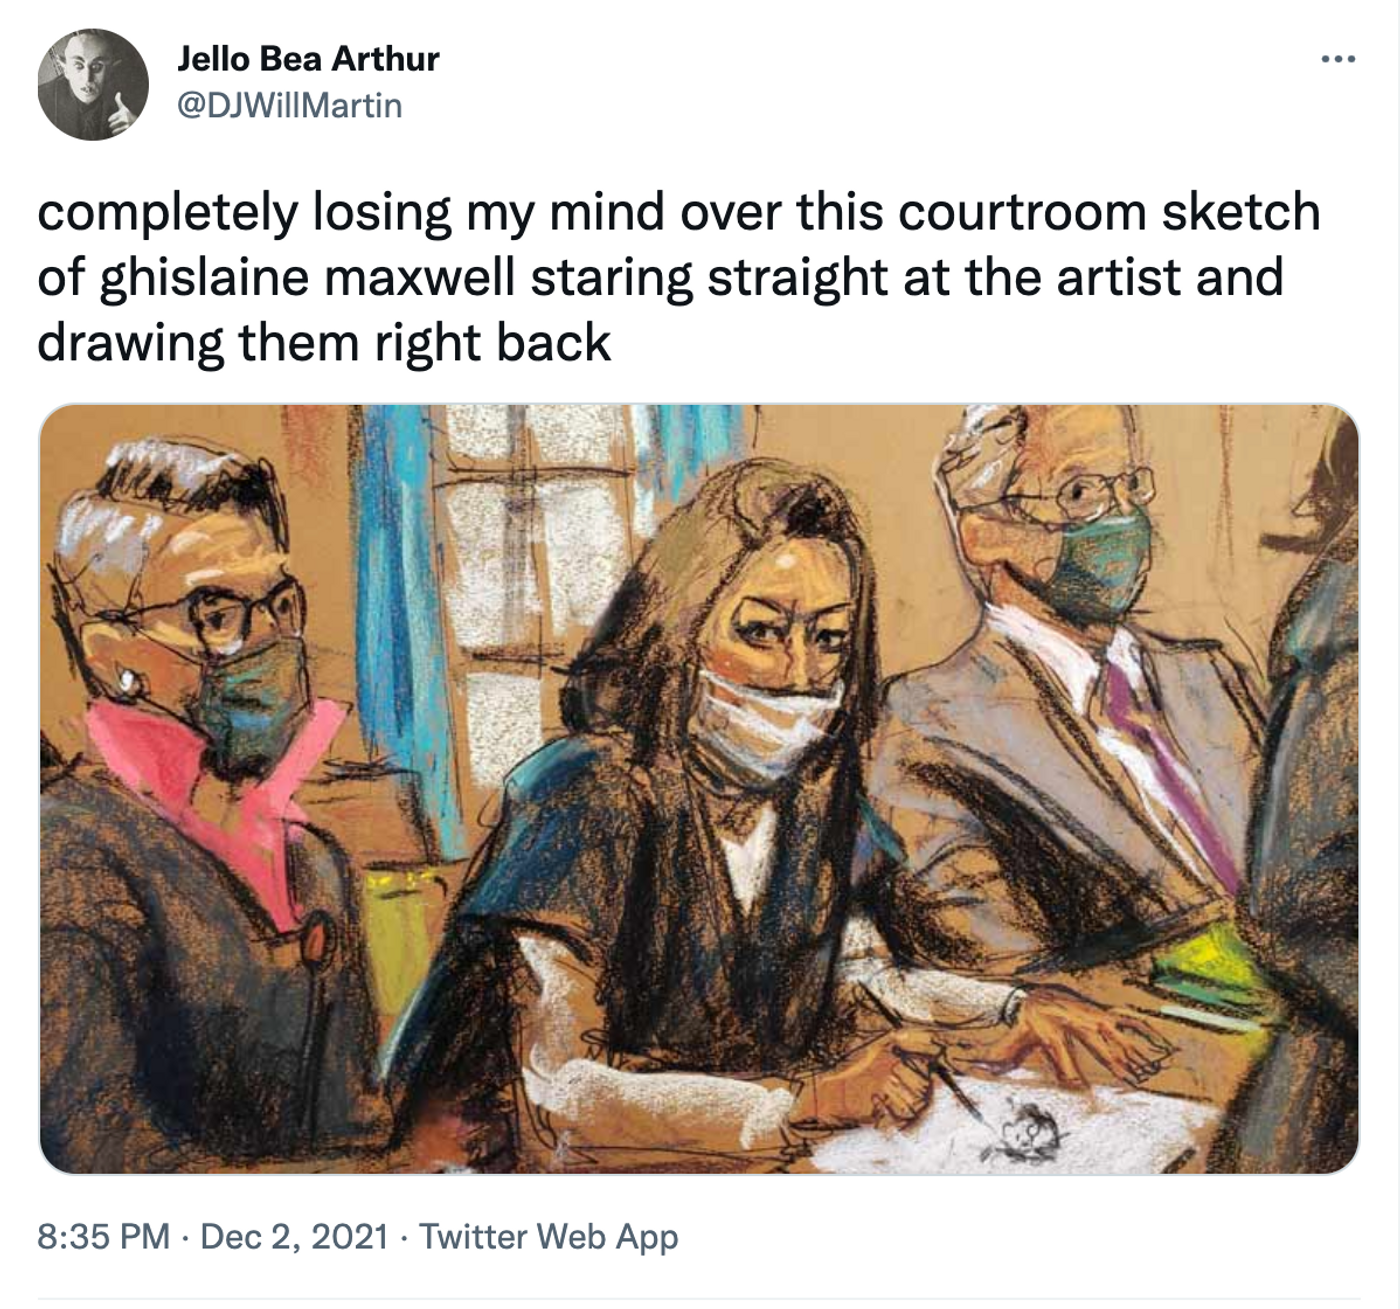The height and width of the screenshot is (1309, 1400).
Task: Visit the @DJWillMartin handle
Action: coord(289,105)
